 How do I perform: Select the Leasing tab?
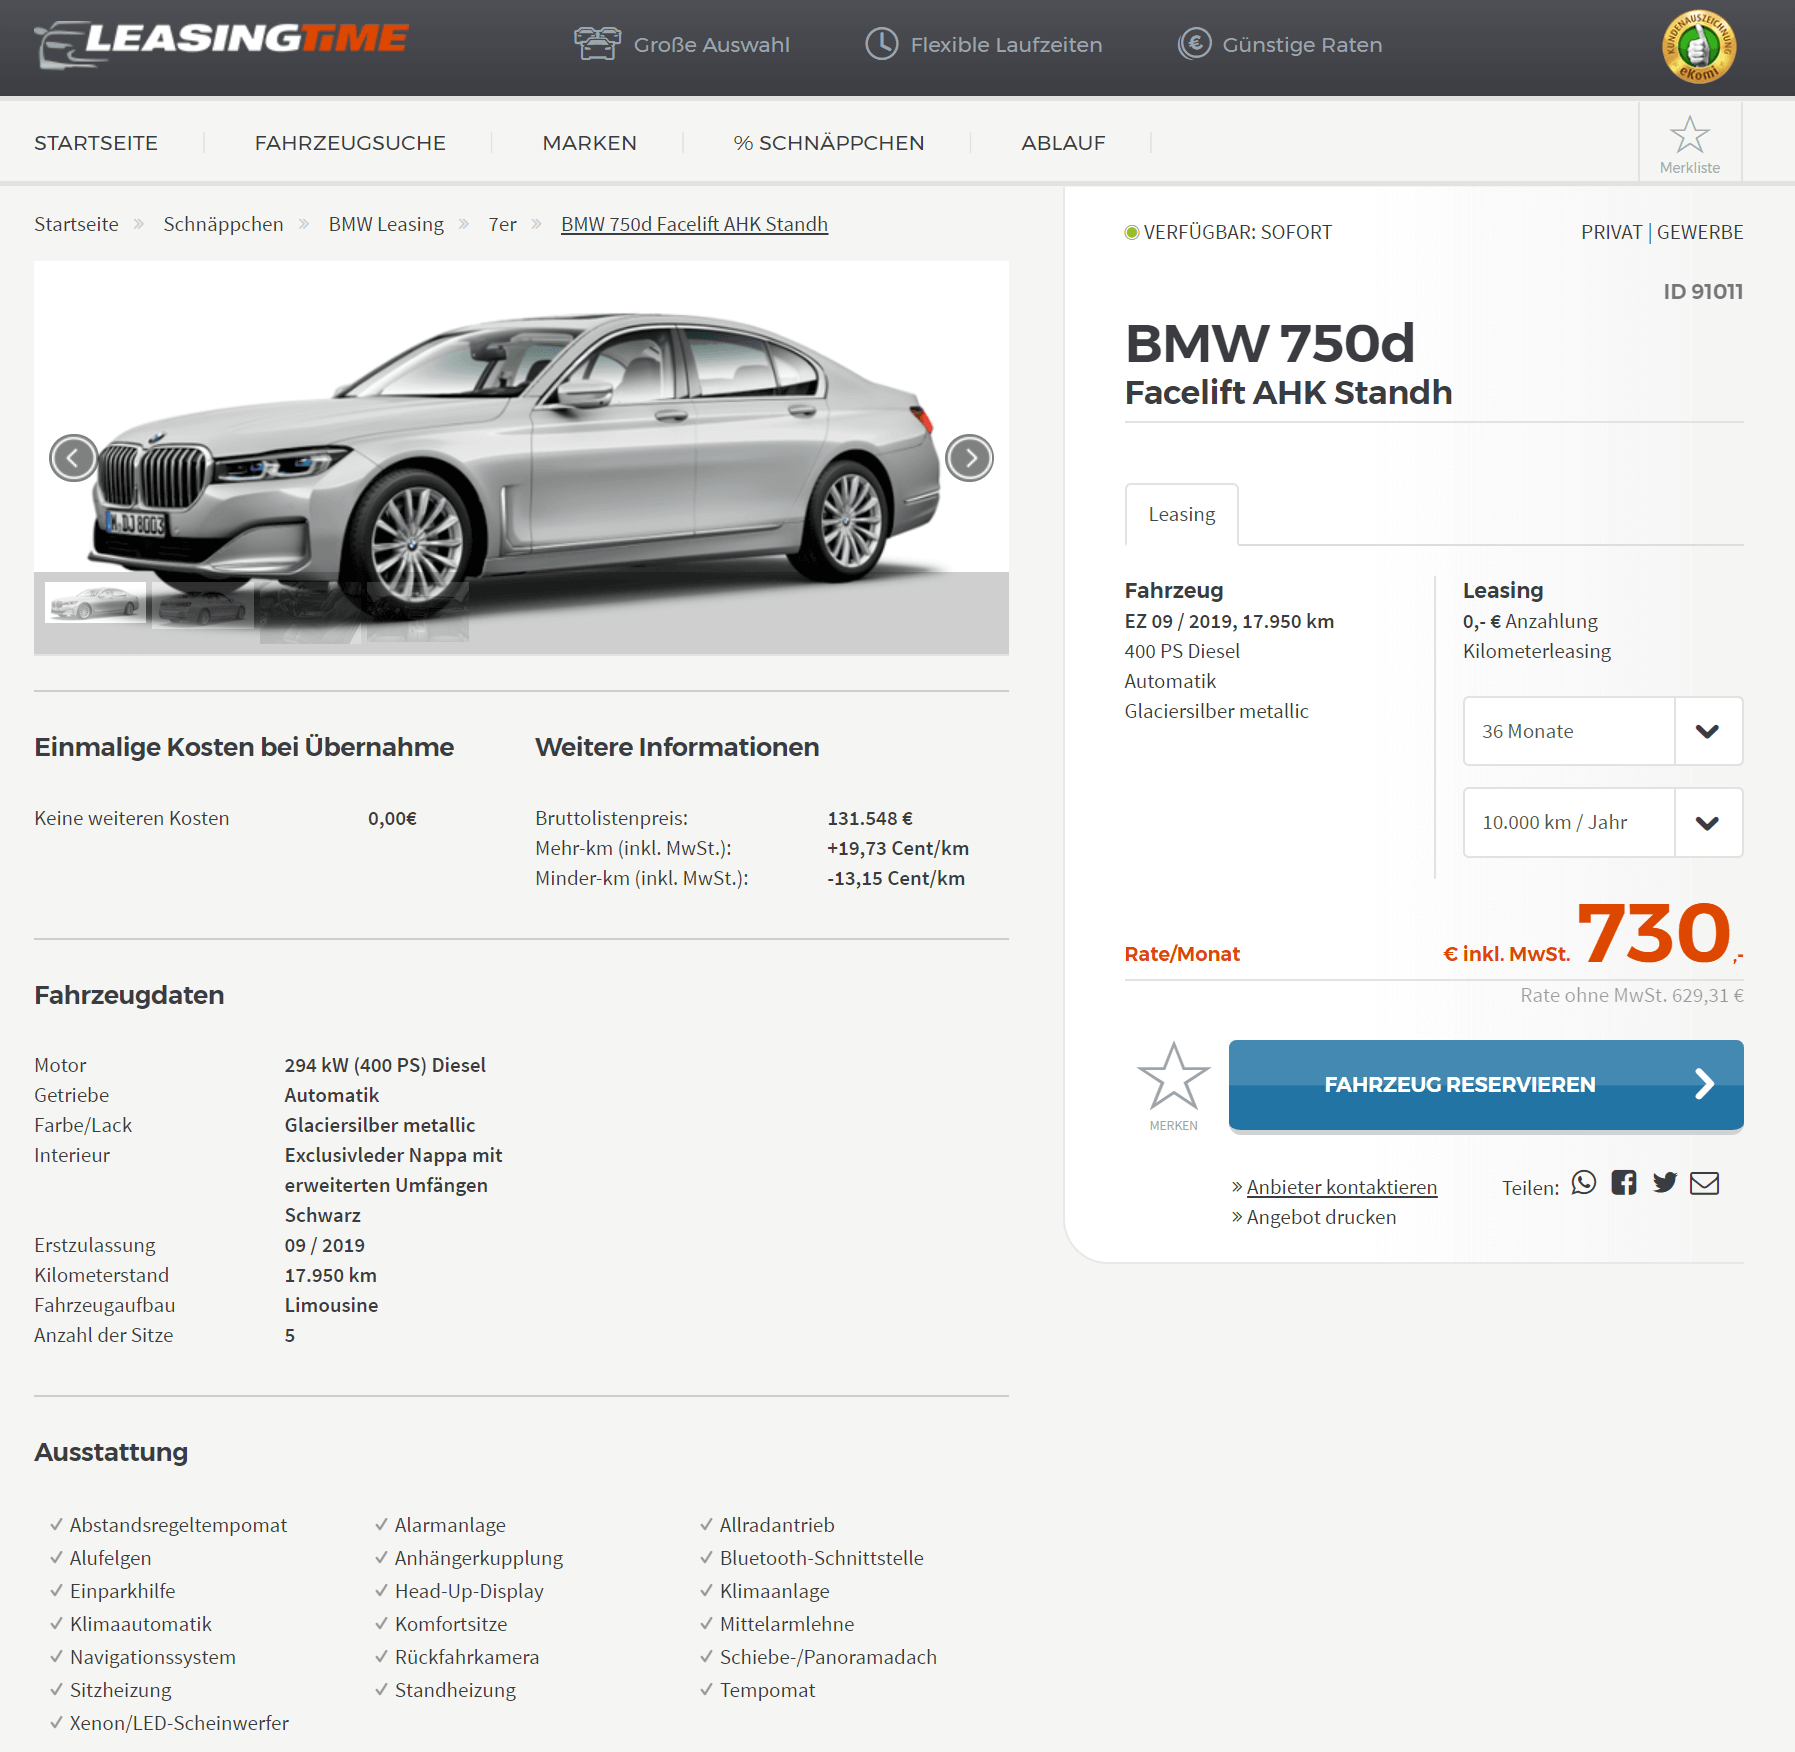(1182, 514)
